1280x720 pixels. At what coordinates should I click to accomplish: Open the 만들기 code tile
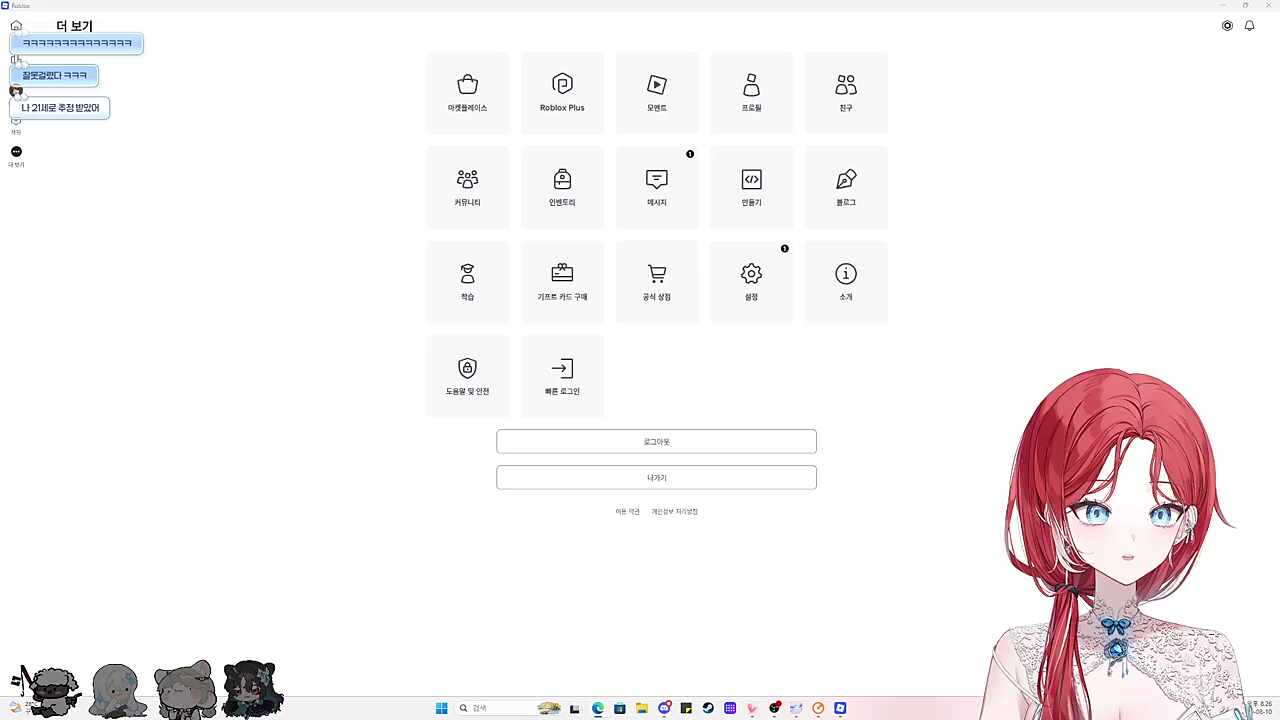[x=751, y=187]
